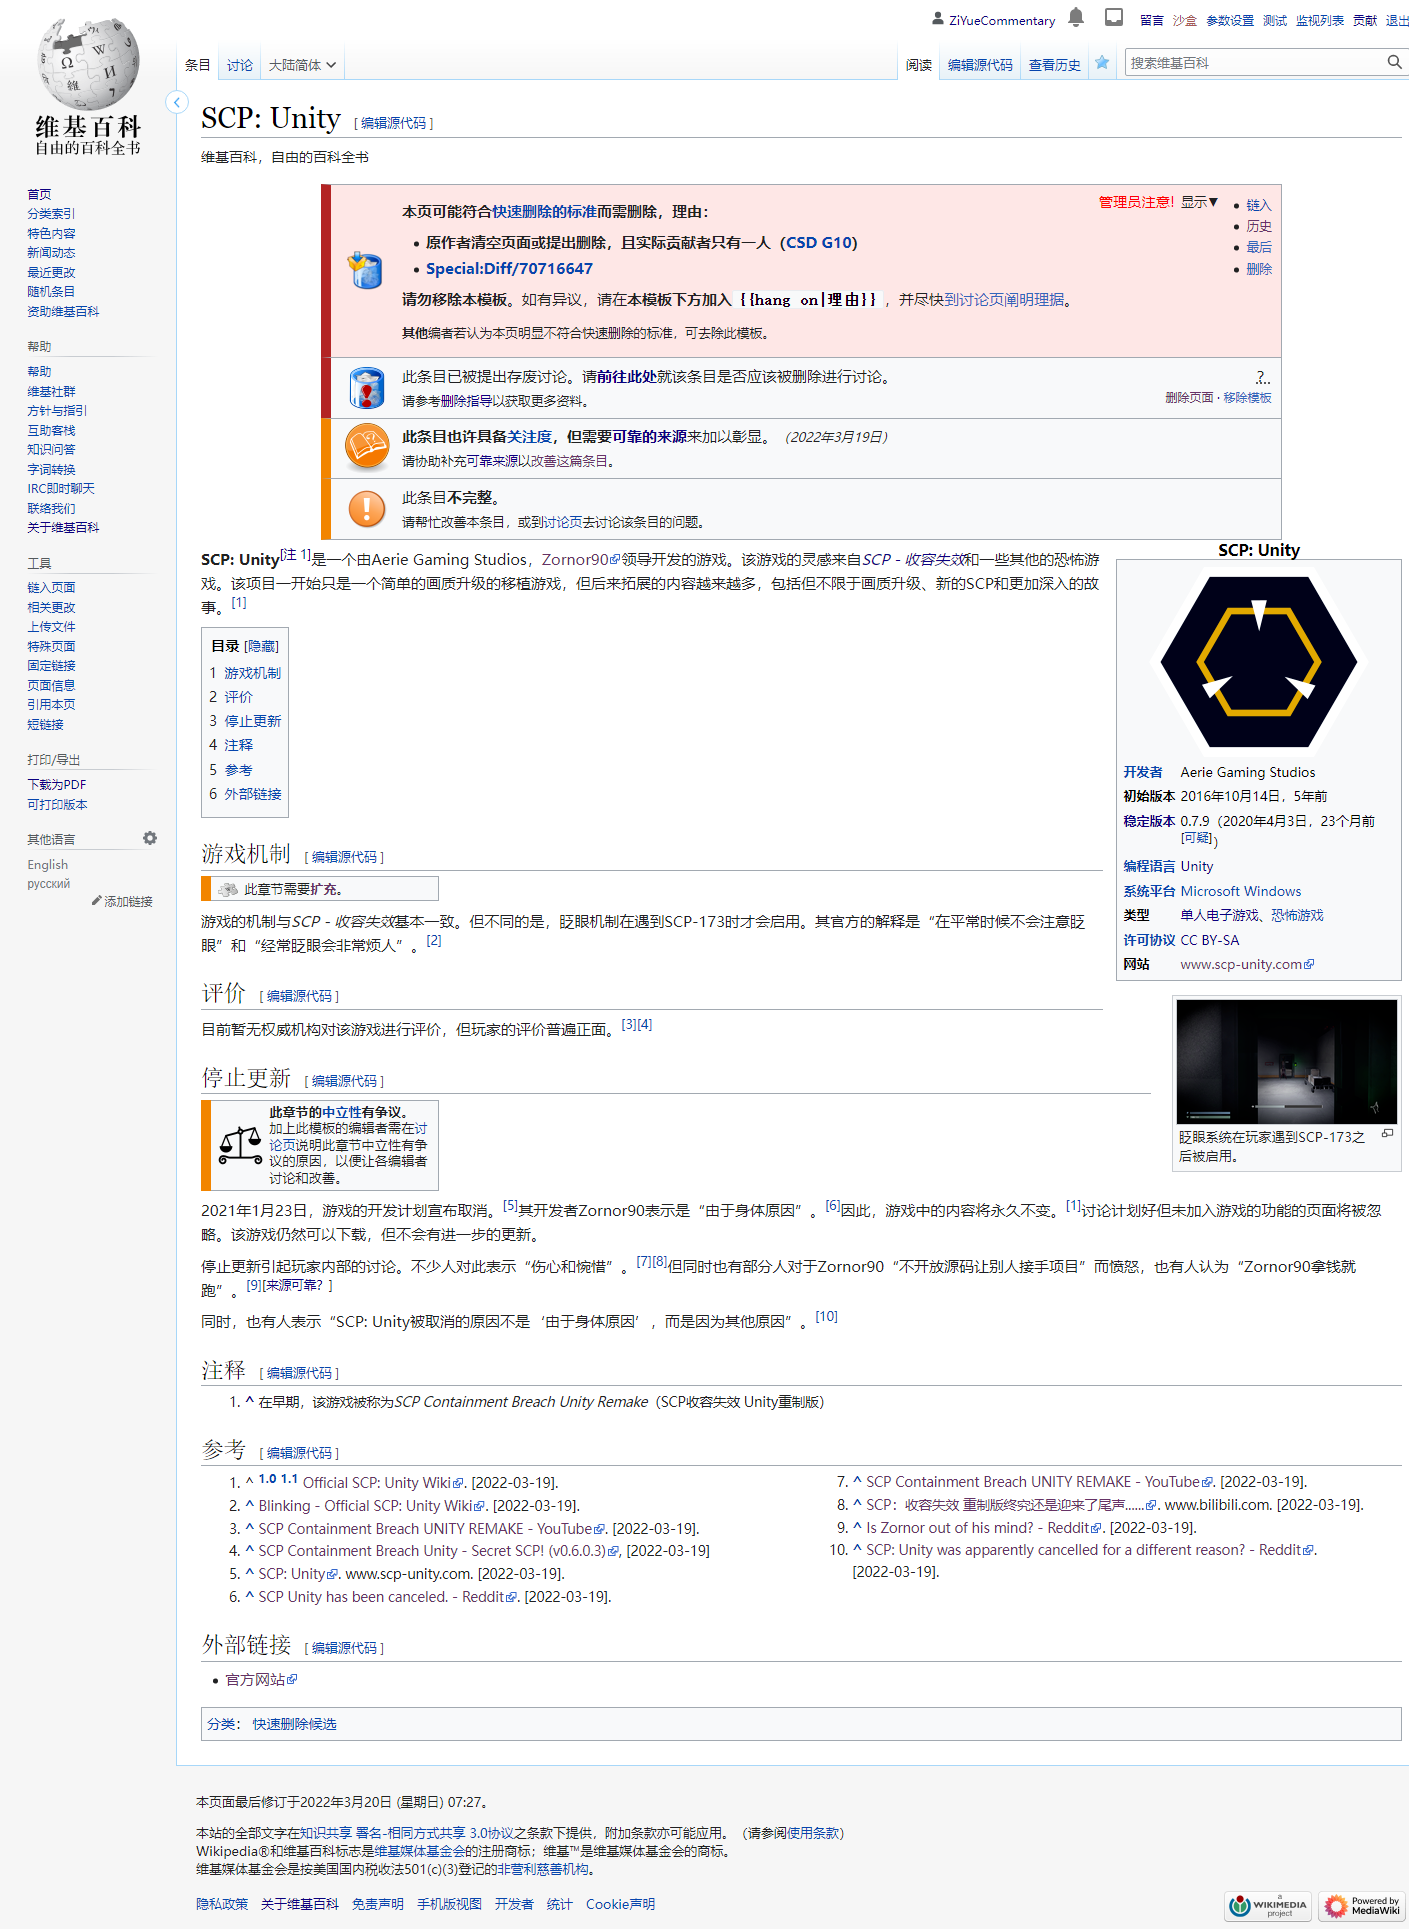Click the Wikipedia globe logo
This screenshot has height=1929, width=1409.
click(88, 65)
